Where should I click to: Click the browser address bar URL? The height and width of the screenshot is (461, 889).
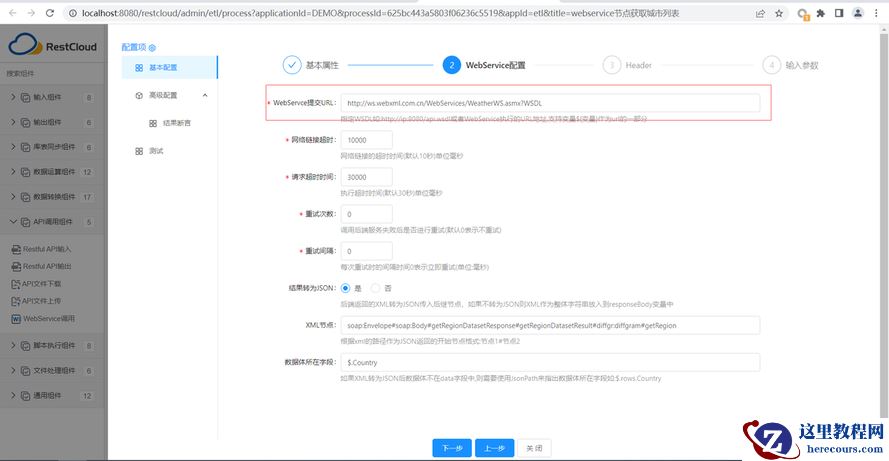coord(380,13)
